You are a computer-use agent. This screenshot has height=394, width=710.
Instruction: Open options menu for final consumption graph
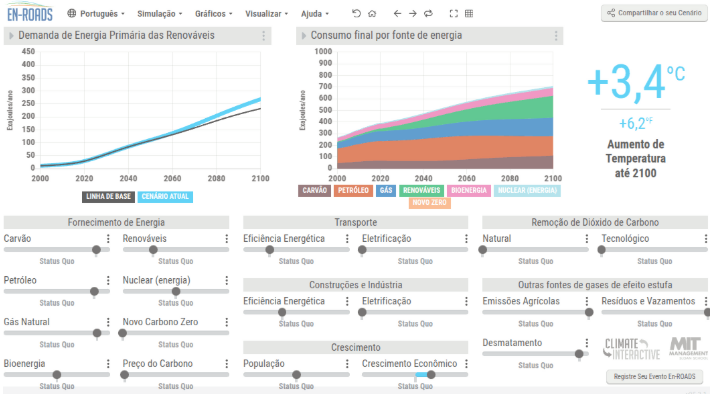pos(556,36)
